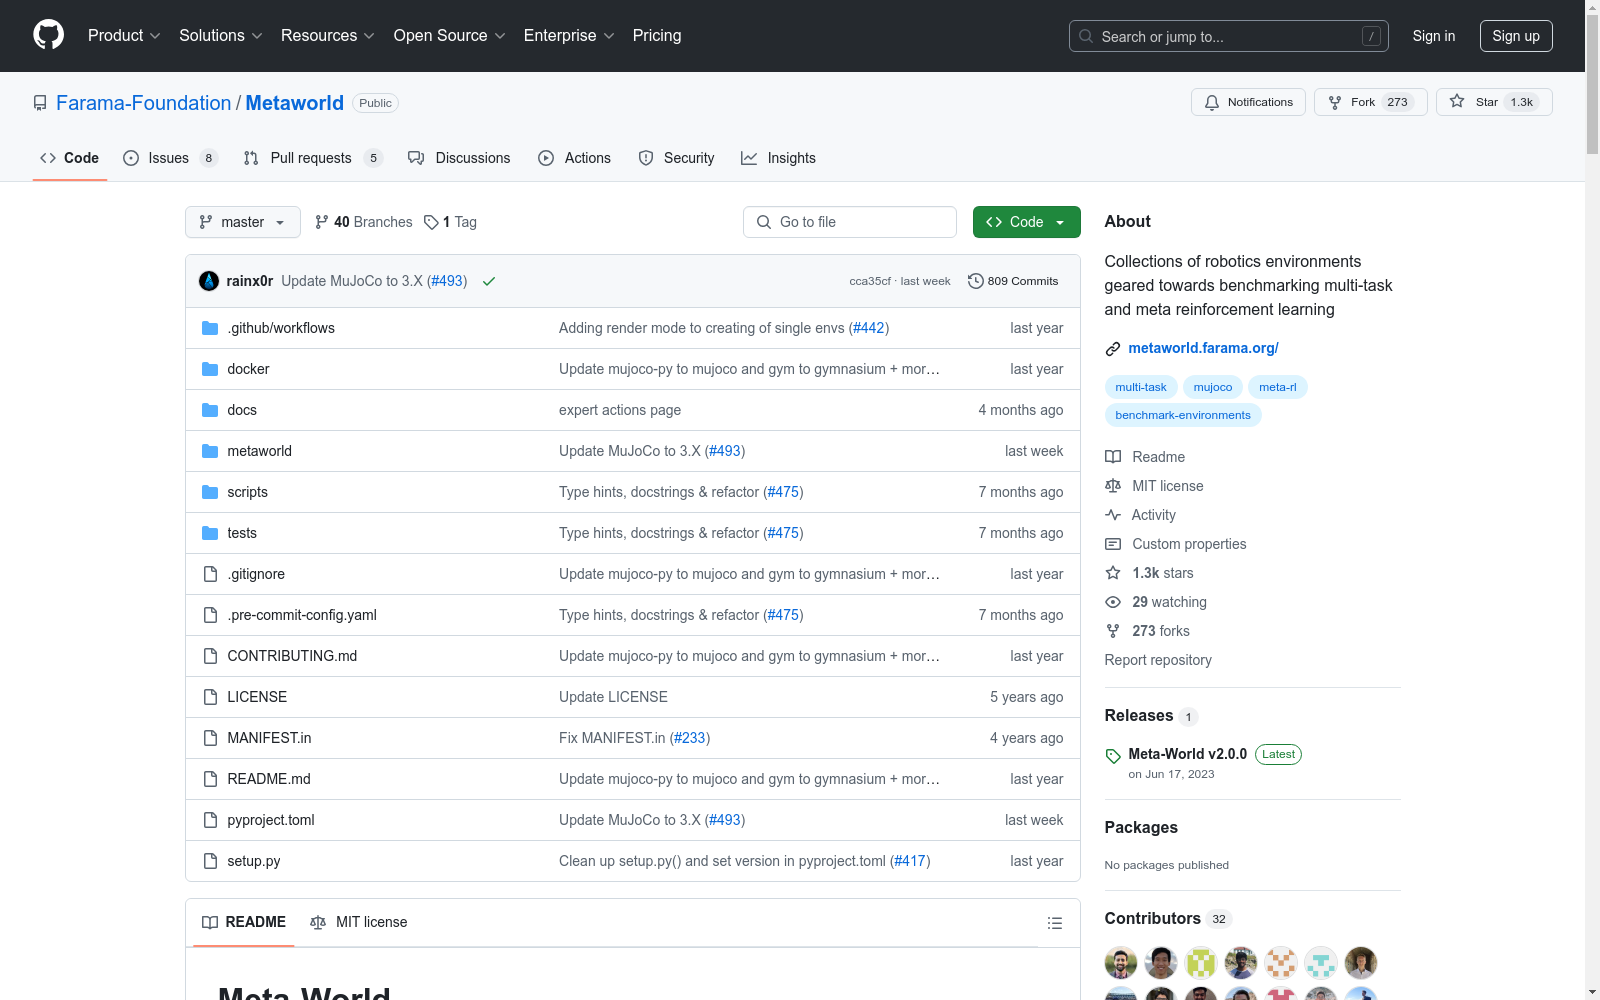Click the notifications bell icon
This screenshot has width=1600, height=1000.
tap(1212, 102)
